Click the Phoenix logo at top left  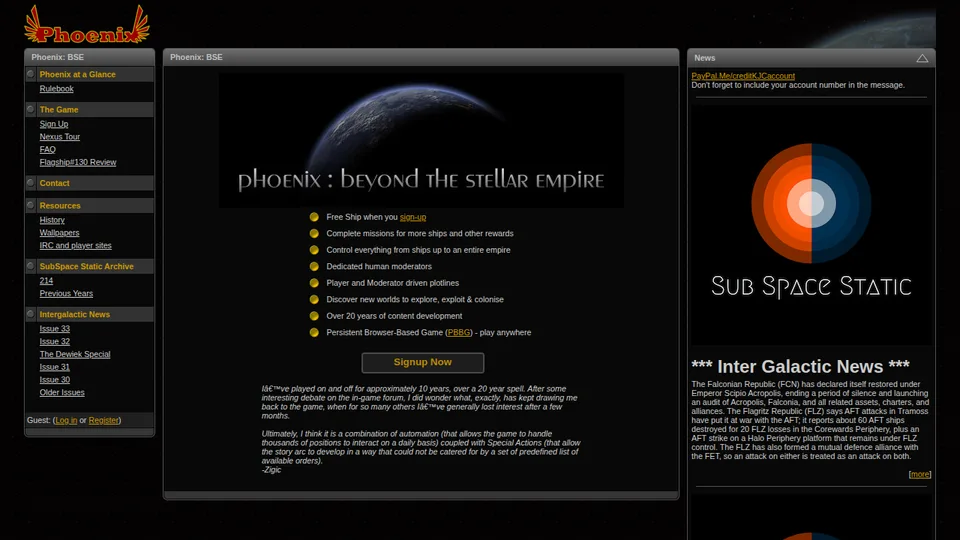[86, 25]
